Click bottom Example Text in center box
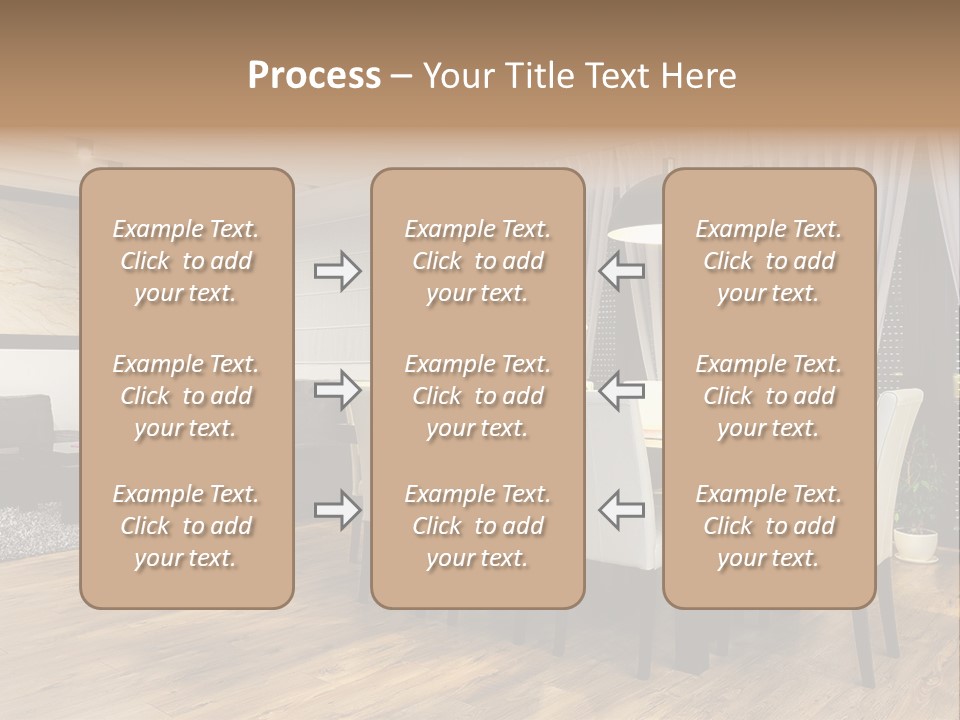This screenshot has width=960, height=720. (477, 526)
